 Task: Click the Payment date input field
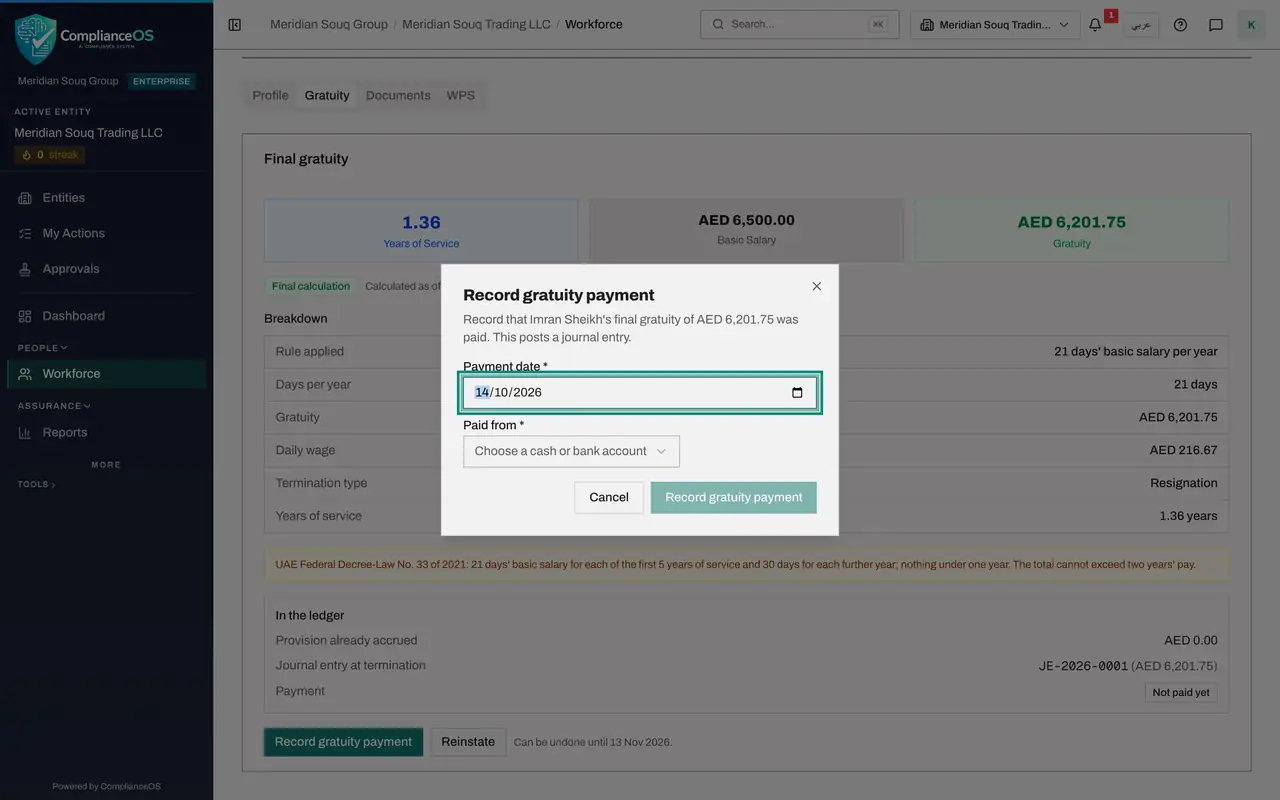tap(640, 393)
